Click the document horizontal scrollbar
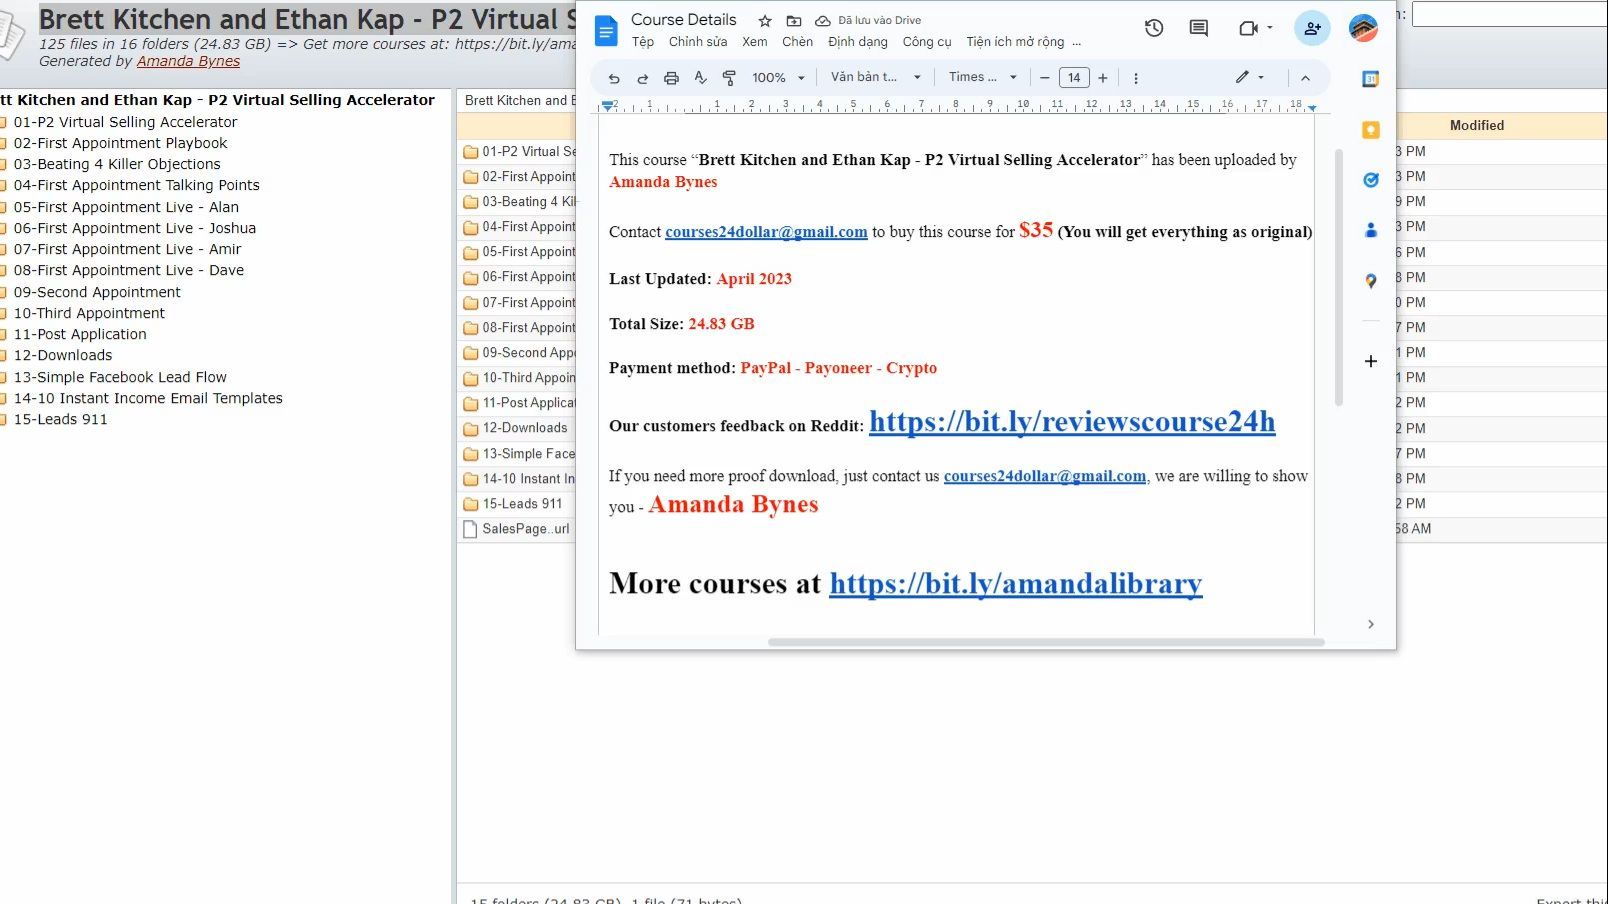The height and width of the screenshot is (904, 1608). point(1046,642)
